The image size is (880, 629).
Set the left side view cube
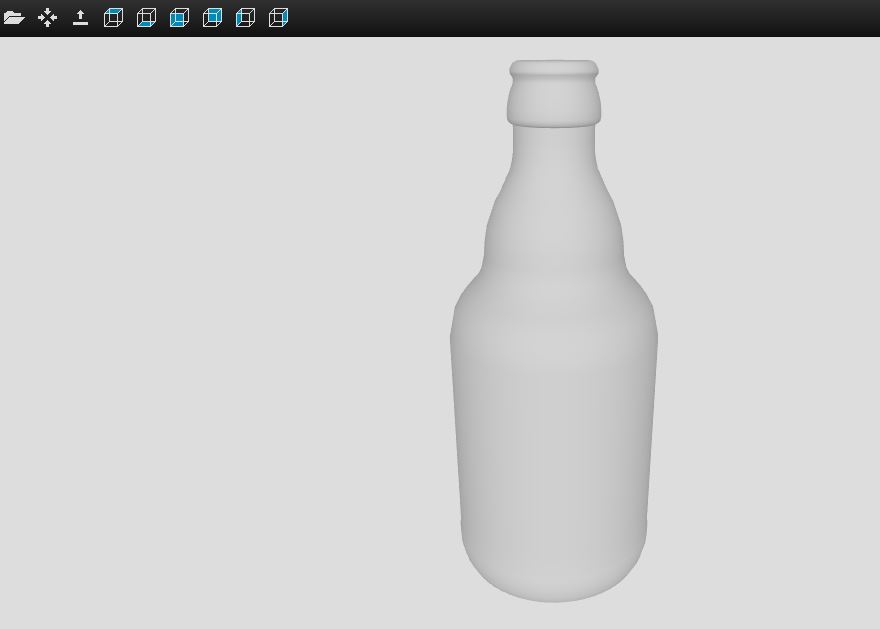[x=245, y=18]
